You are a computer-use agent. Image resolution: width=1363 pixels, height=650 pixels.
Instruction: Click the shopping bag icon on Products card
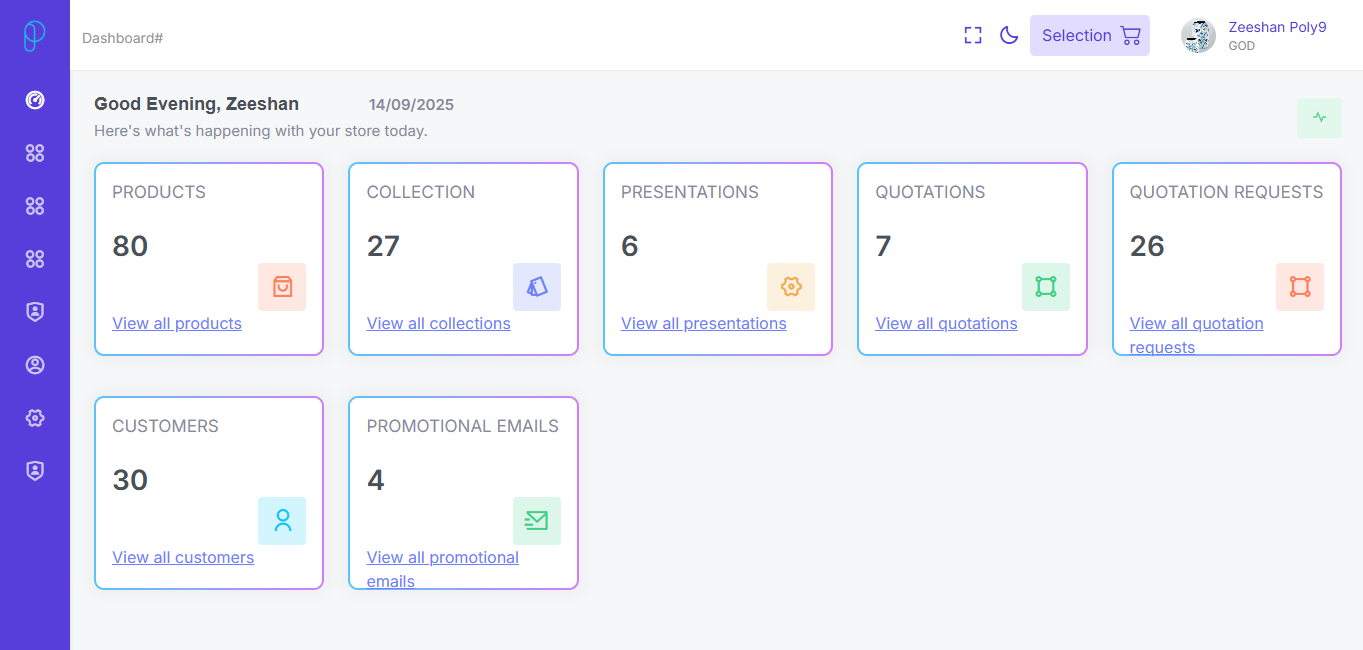tap(282, 287)
